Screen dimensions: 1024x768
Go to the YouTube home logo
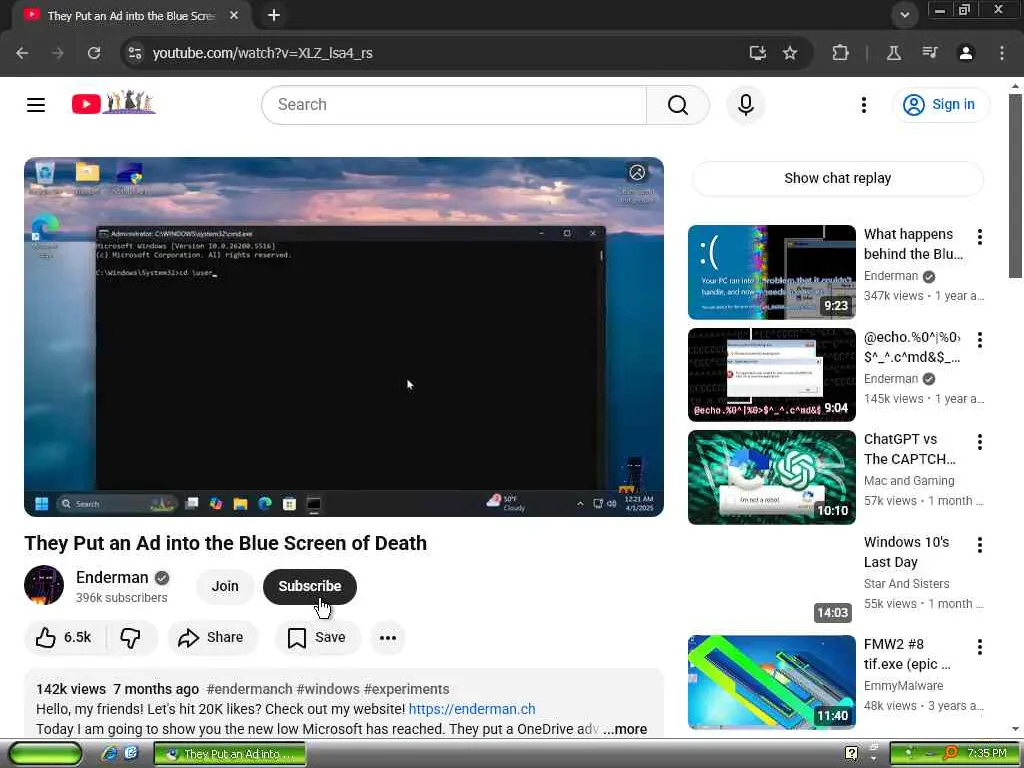pos(114,103)
